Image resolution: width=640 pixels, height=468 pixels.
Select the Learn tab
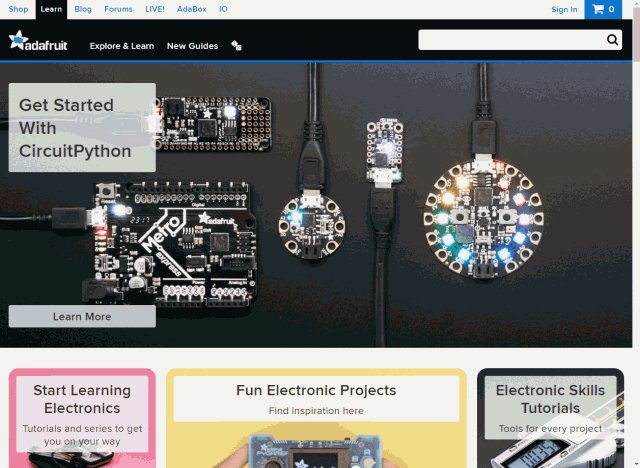51,9
